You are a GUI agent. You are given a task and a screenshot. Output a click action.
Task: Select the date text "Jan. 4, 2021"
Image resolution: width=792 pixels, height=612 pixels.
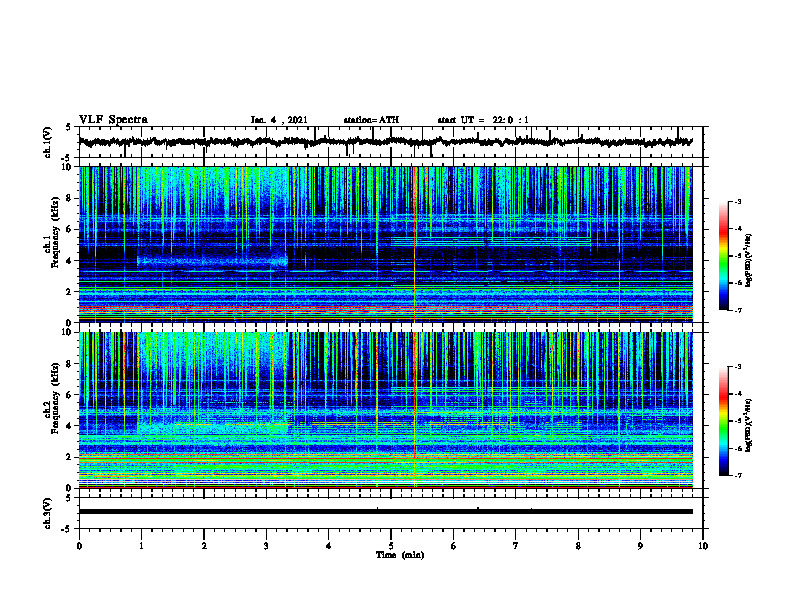(279, 120)
